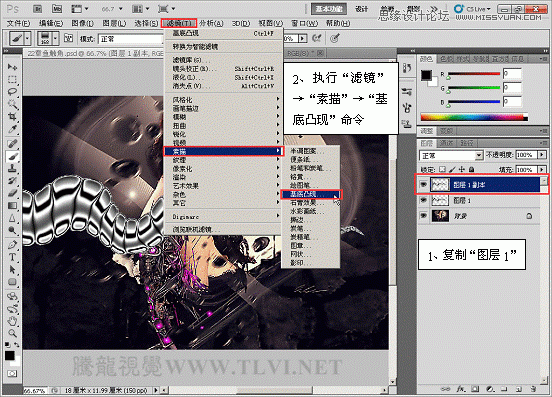The height and width of the screenshot is (397, 552).
Task: Select the Hand tool
Action: [x=12, y=321]
